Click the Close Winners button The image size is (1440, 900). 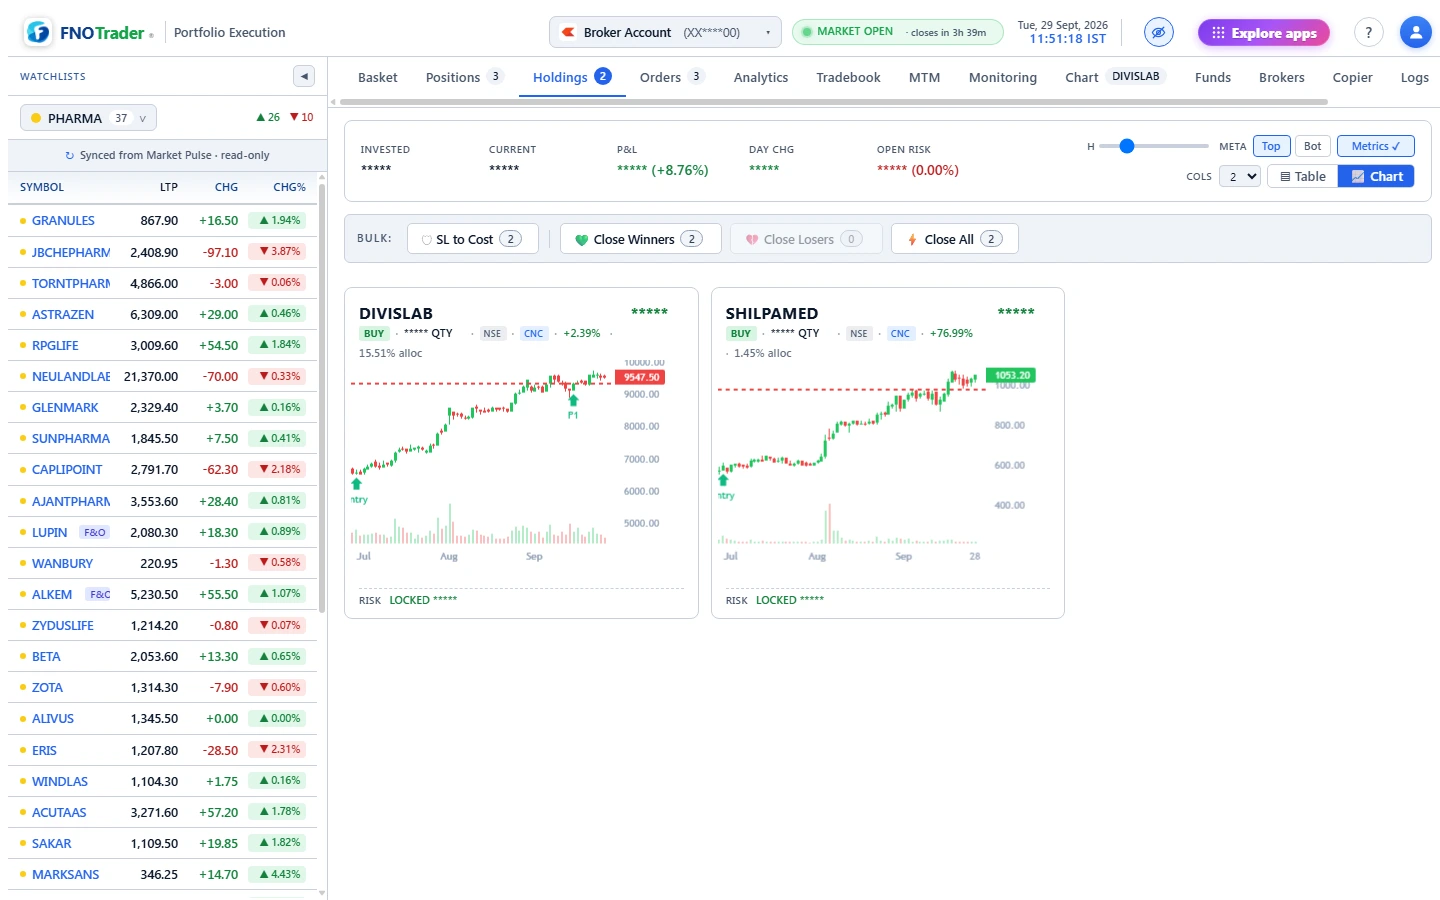[641, 239]
